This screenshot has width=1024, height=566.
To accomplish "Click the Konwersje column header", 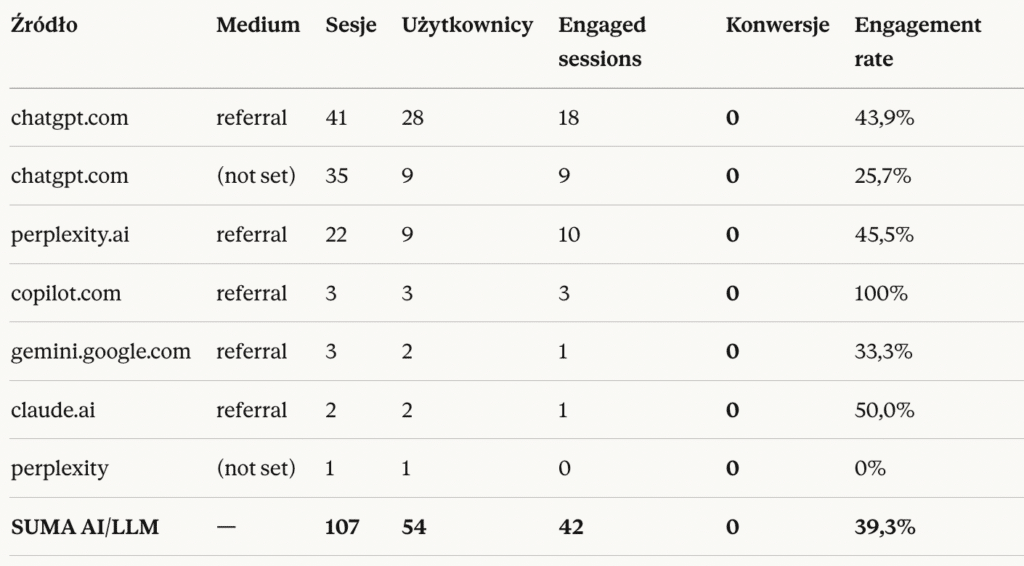I will click(778, 26).
